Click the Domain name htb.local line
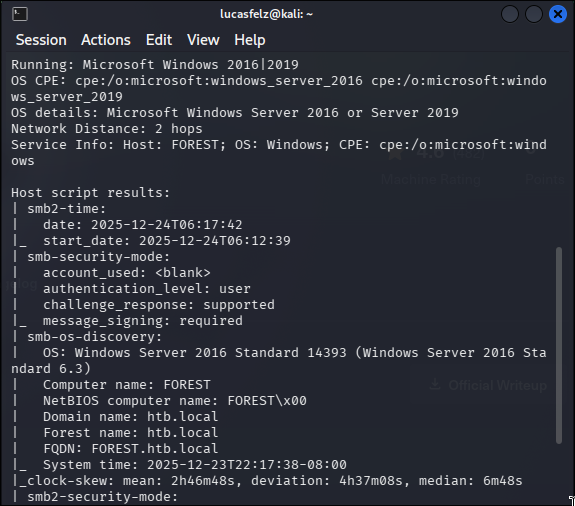This screenshot has height=506, width=575. 130,417
